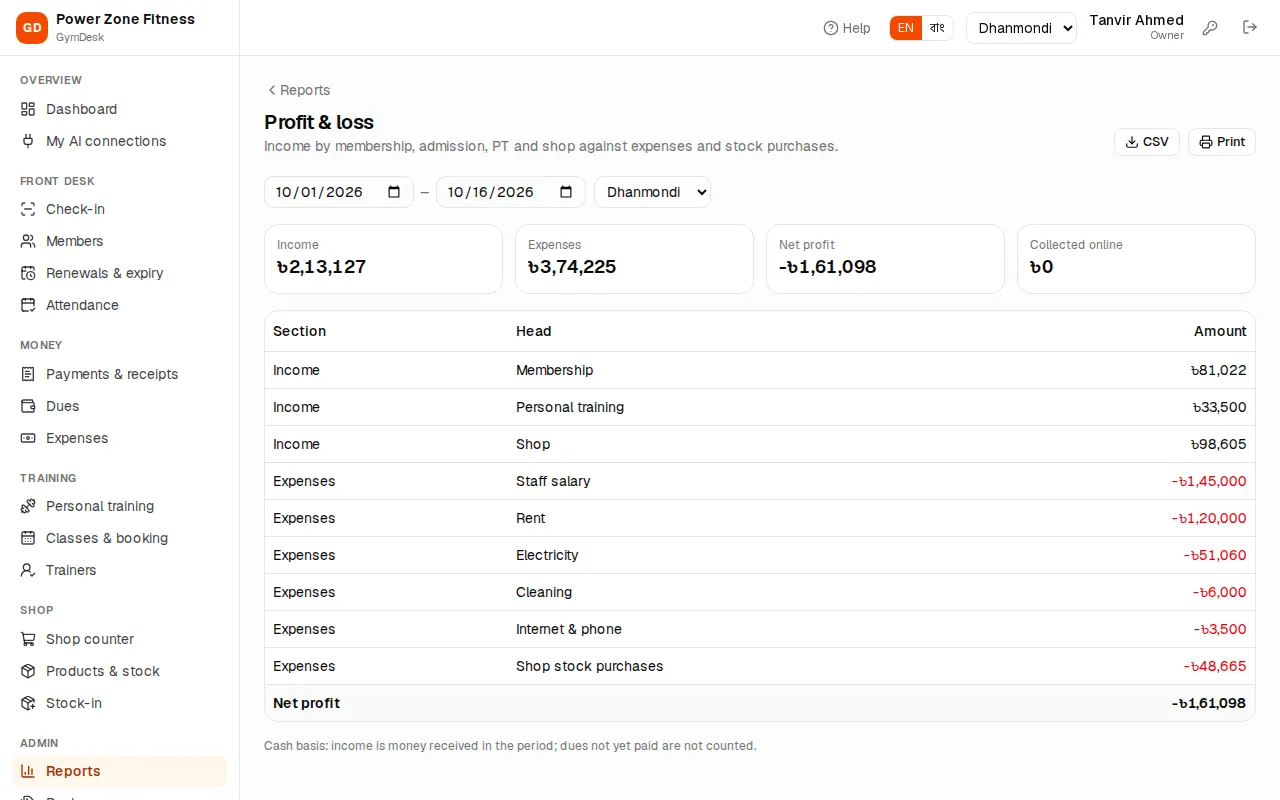Open the branch dropdown in the header
The width and height of the screenshot is (1280, 800).
[x=1021, y=28]
